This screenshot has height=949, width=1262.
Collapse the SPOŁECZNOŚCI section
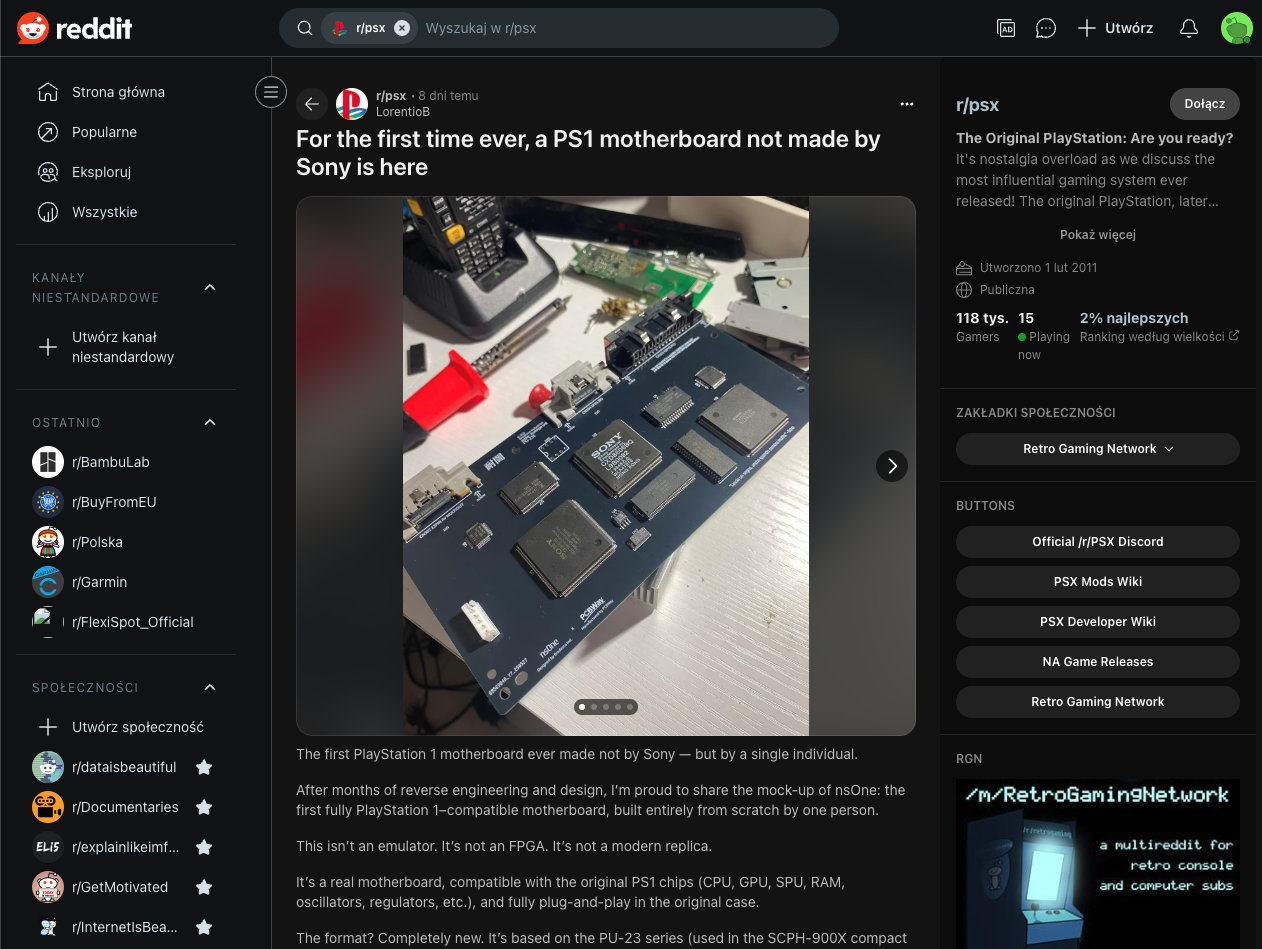pyautogui.click(x=210, y=687)
